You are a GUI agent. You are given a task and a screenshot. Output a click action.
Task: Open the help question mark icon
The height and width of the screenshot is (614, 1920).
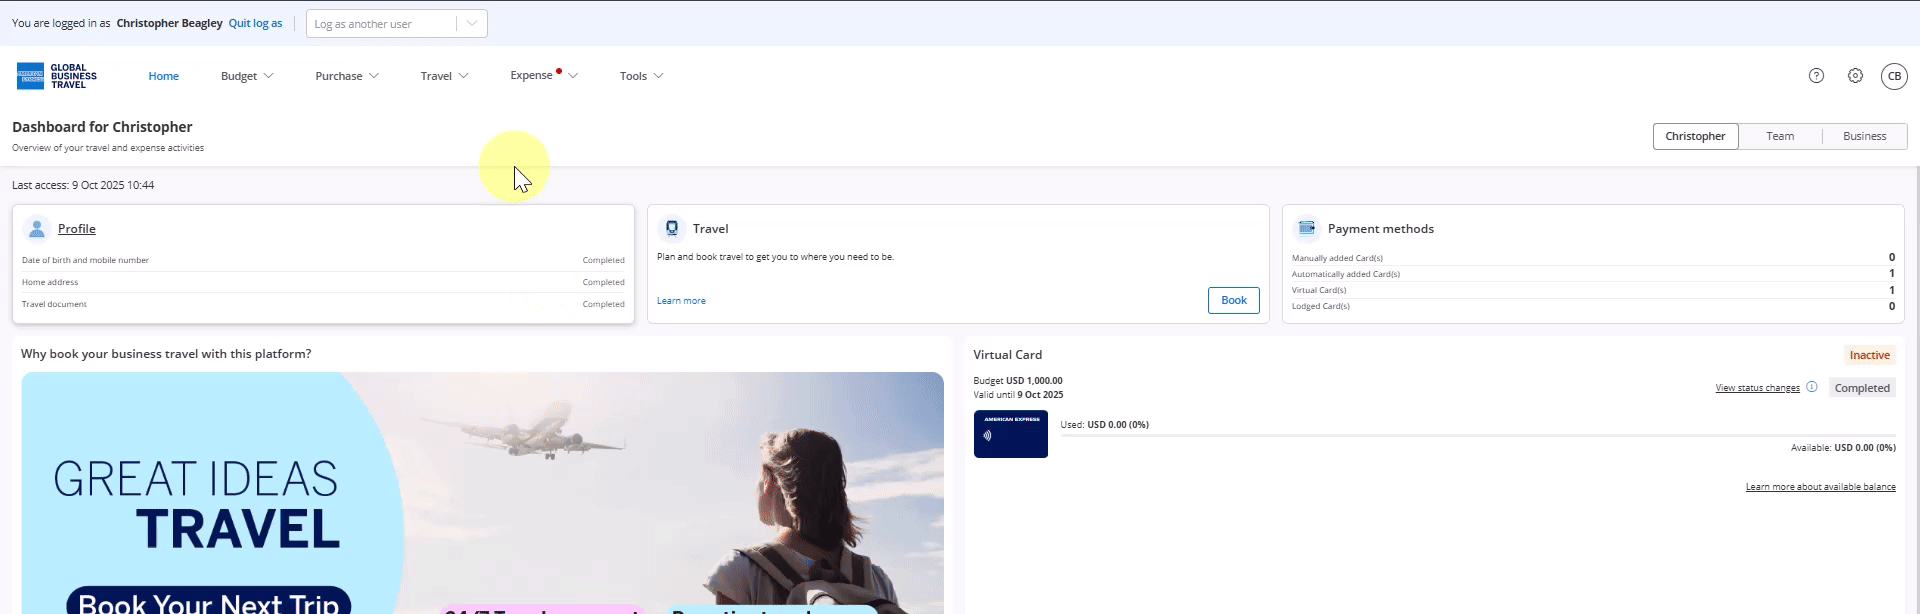click(x=1816, y=76)
